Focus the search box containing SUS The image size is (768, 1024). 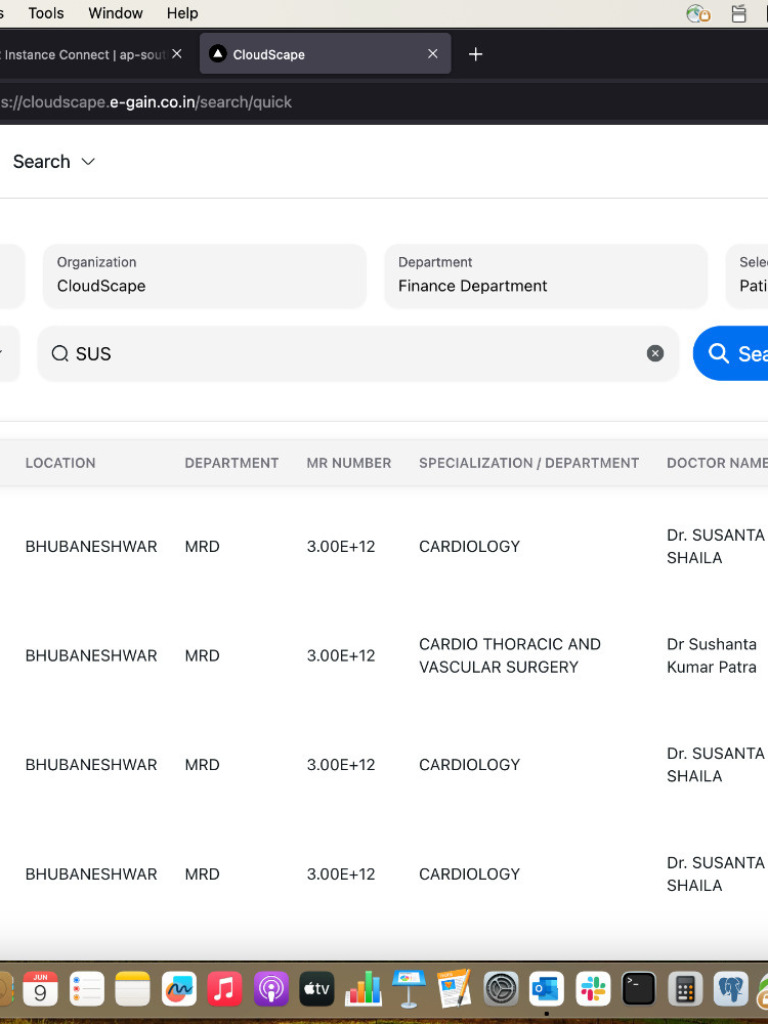pyautogui.click(x=358, y=353)
